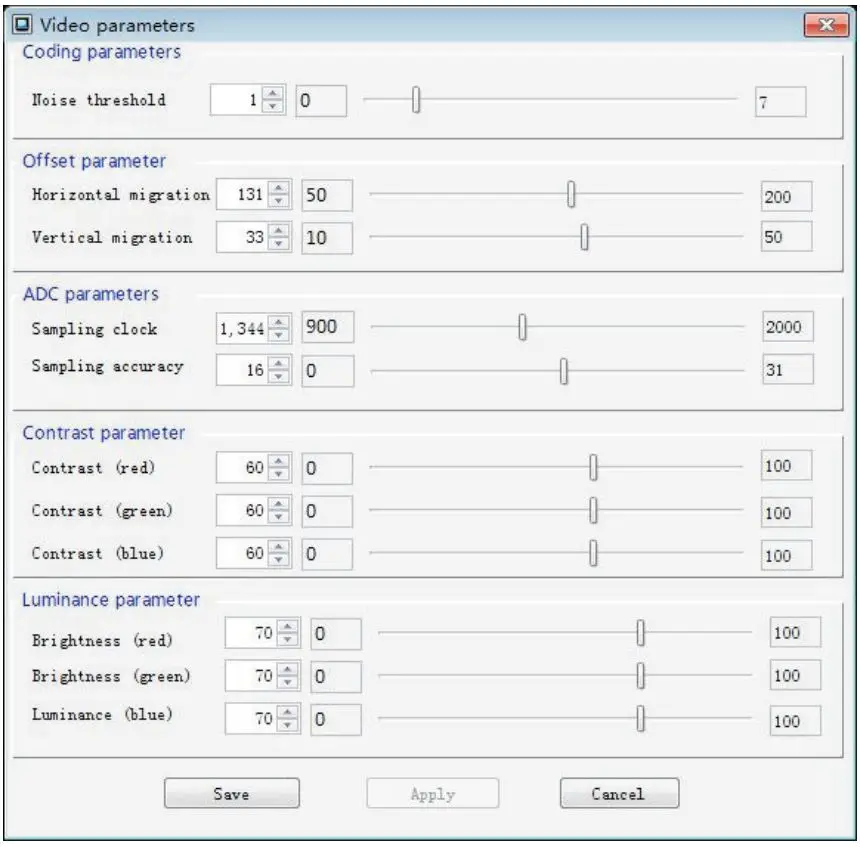Image resolution: width=860 pixels, height=847 pixels.
Task: Click the Contrast (green) slider handle
Action: [591, 510]
